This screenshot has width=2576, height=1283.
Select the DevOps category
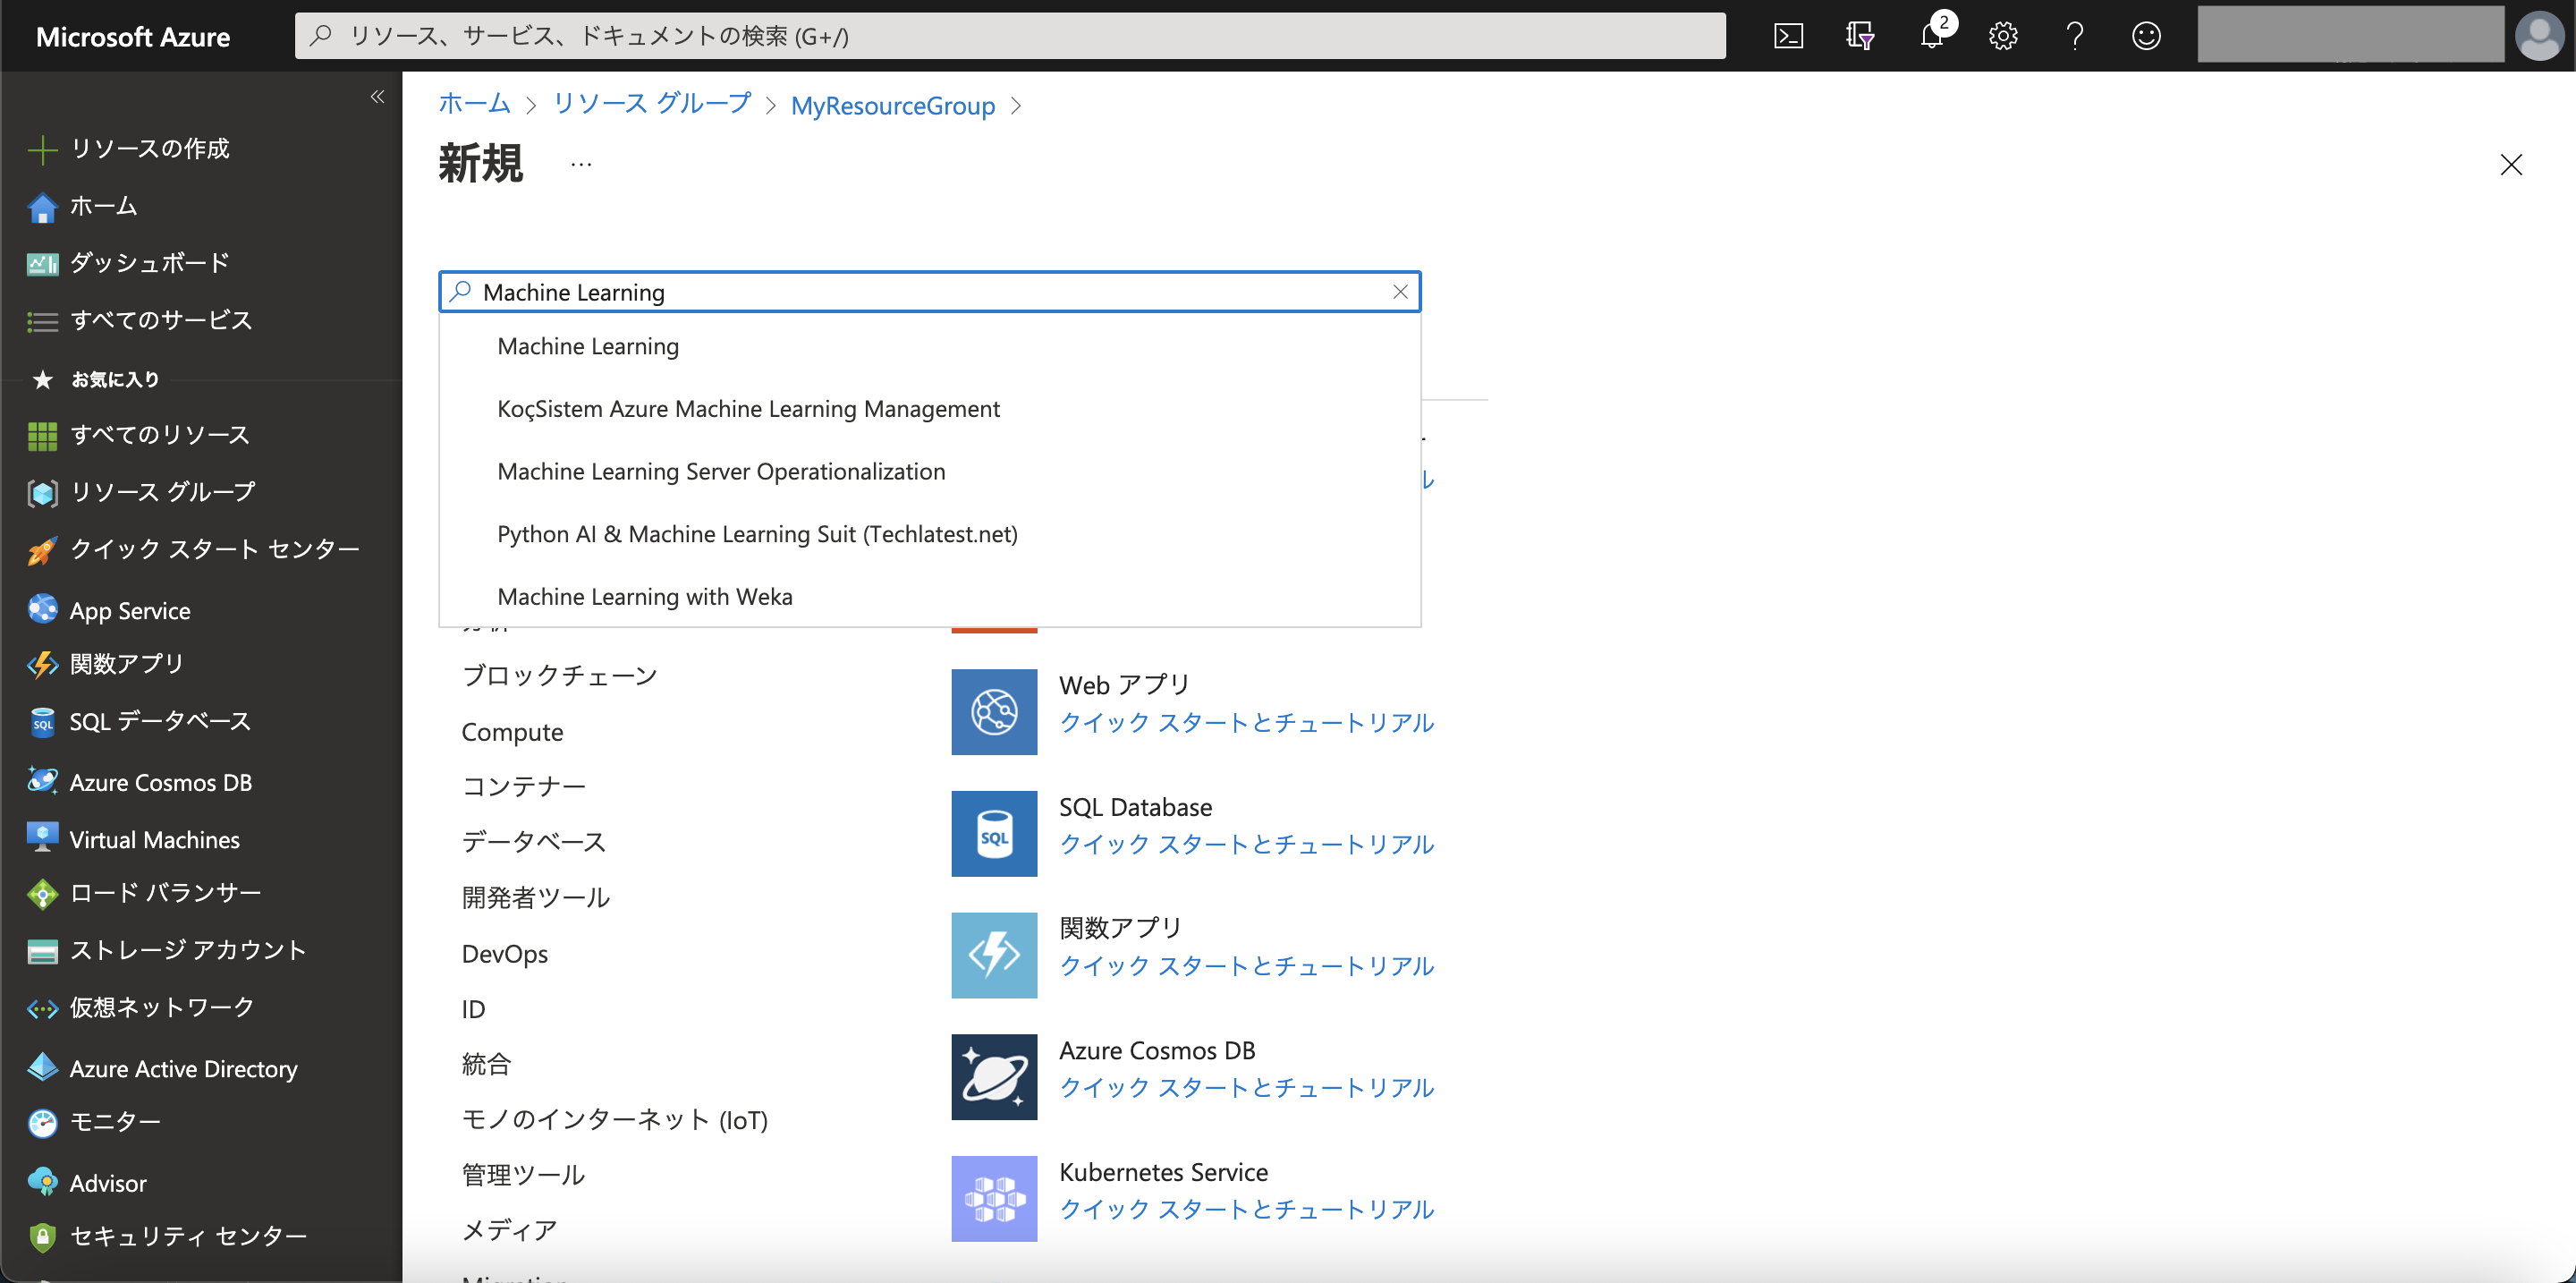click(x=504, y=954)
